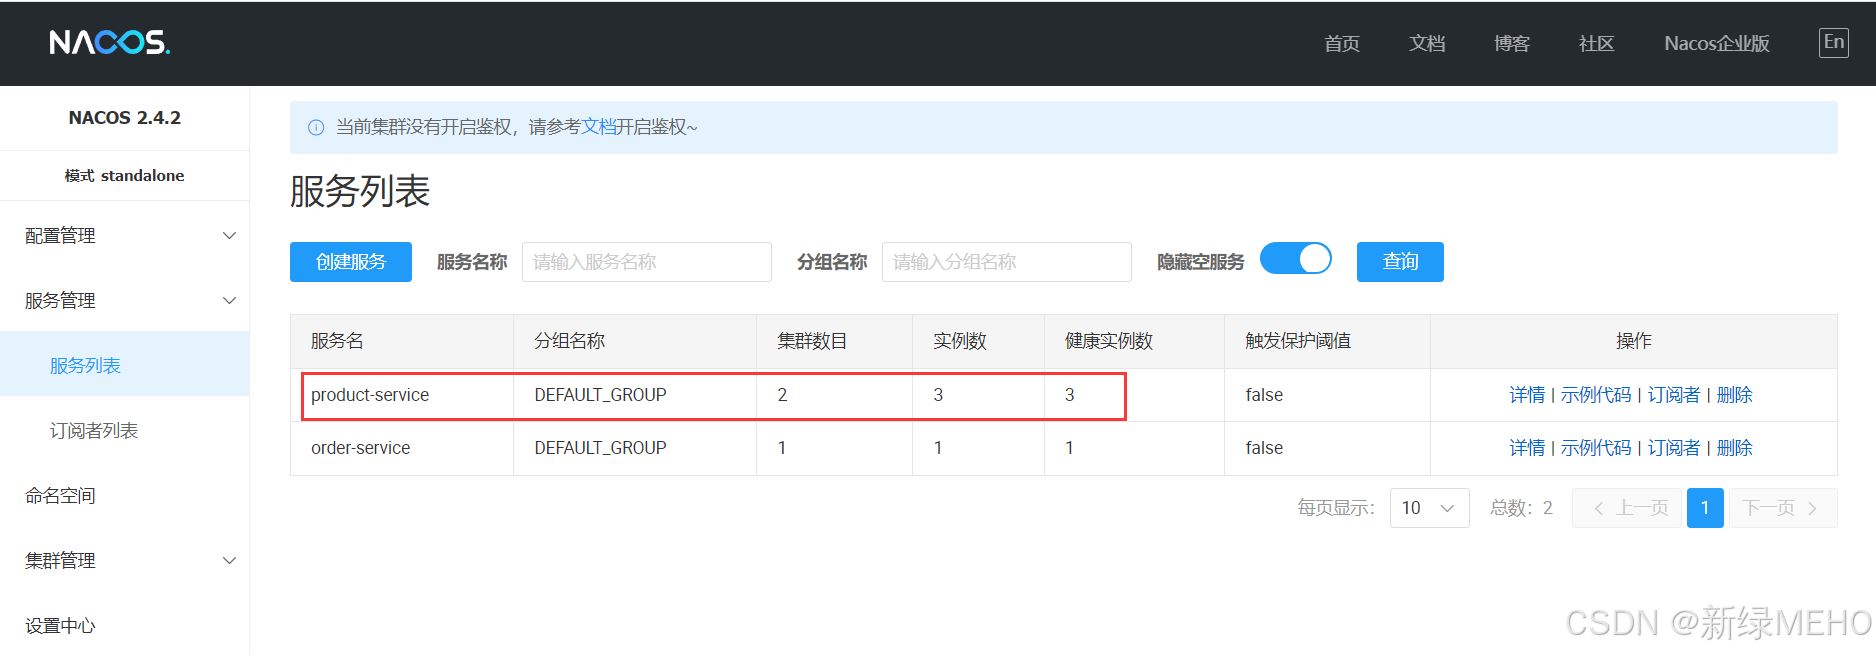Open 订阅者 for product-service
Viewport: 1876px width, 655px height.
(x=1674, y=395)
